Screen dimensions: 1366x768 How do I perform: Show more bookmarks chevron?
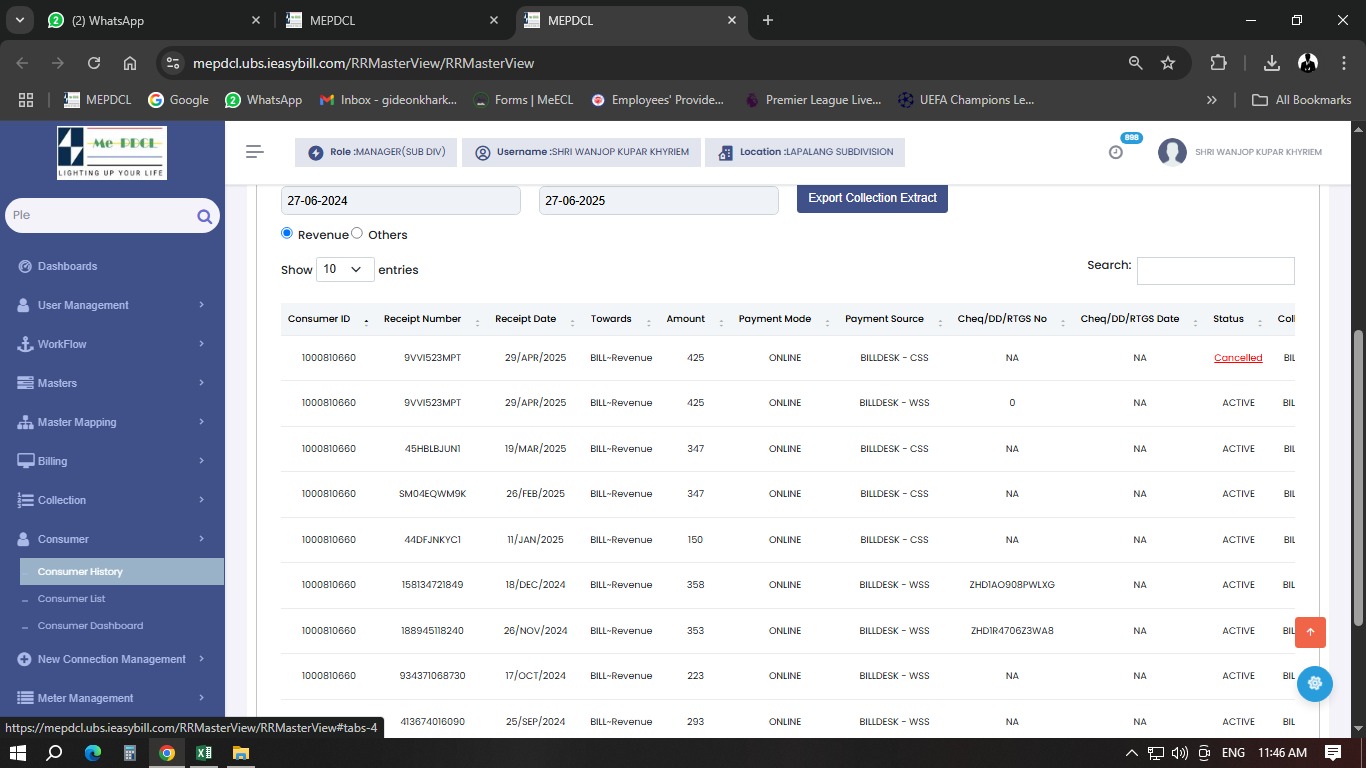pyautogui.click(x=1212, y=100)
